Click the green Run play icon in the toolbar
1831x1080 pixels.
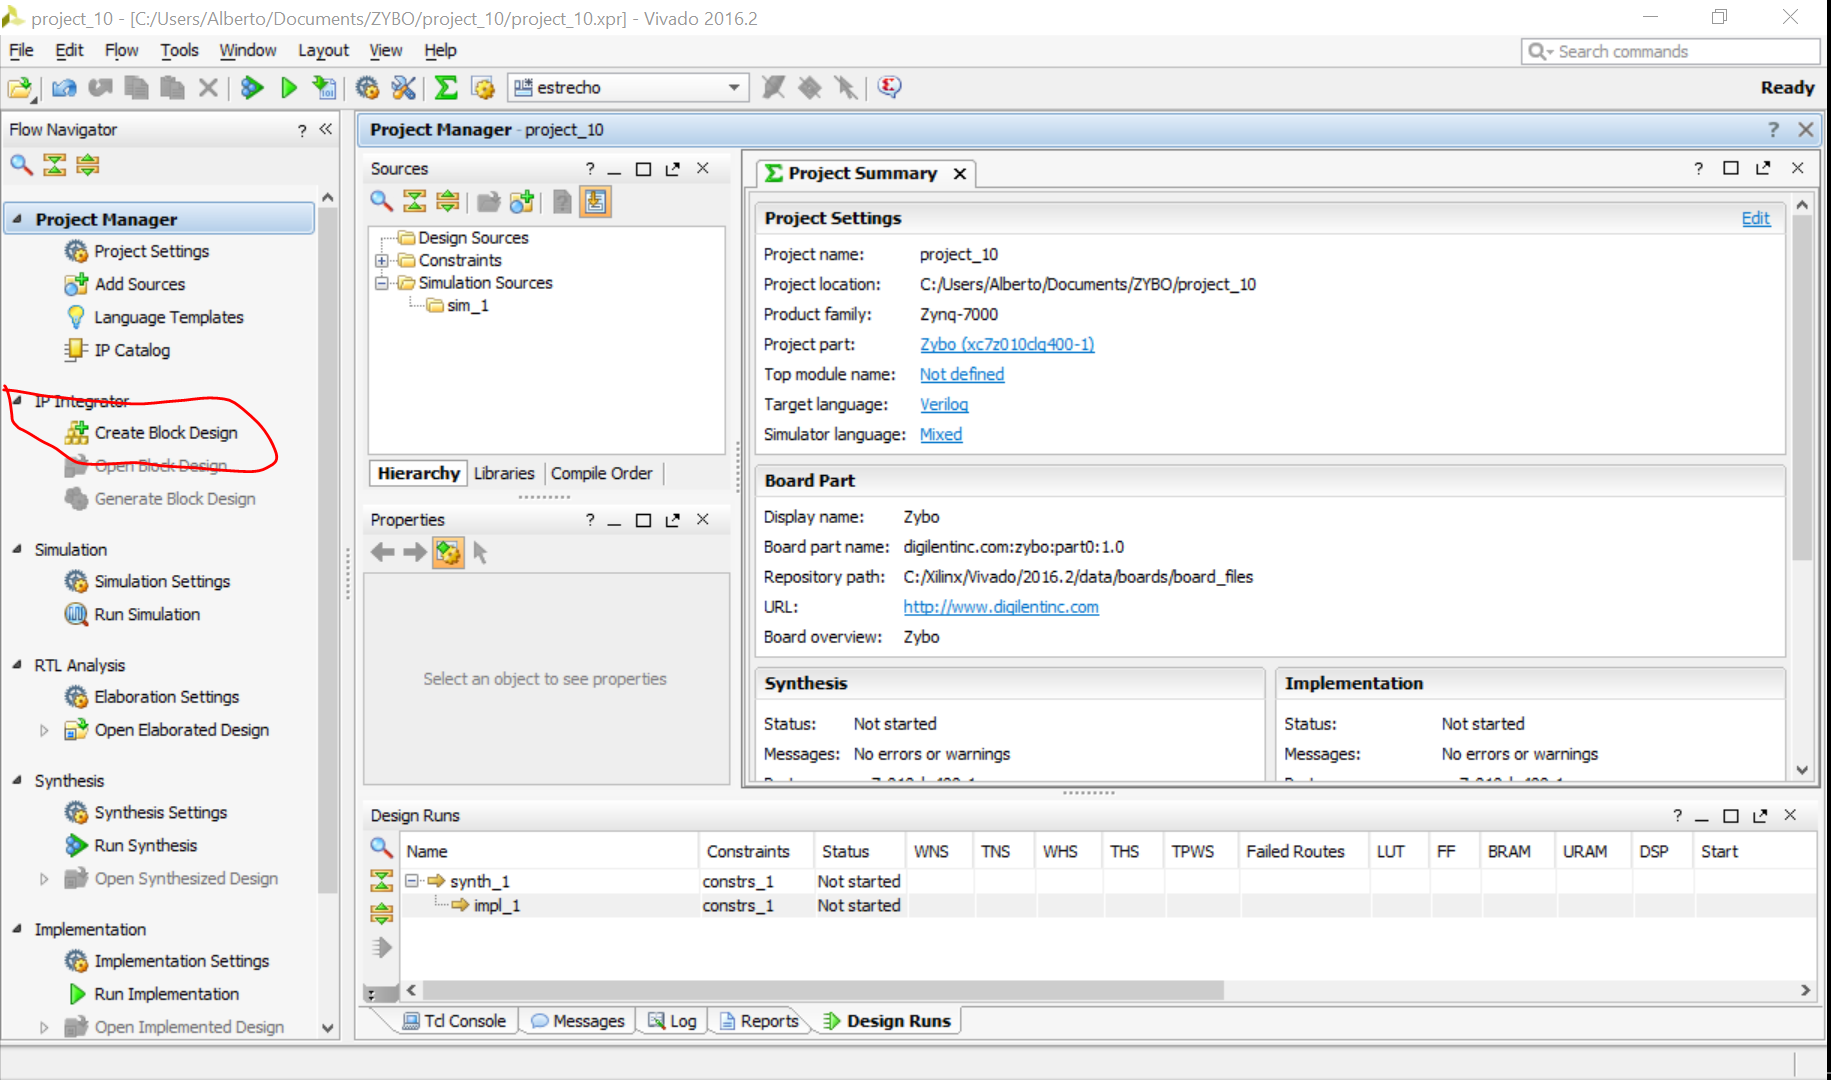(x=288, y=87)
